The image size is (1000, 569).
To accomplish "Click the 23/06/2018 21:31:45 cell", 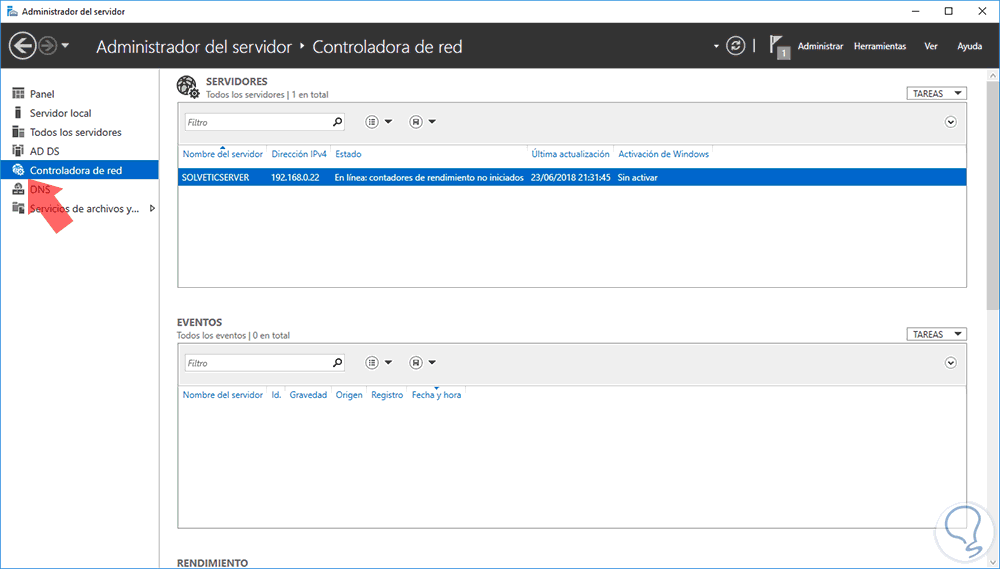I will [570, 177].
